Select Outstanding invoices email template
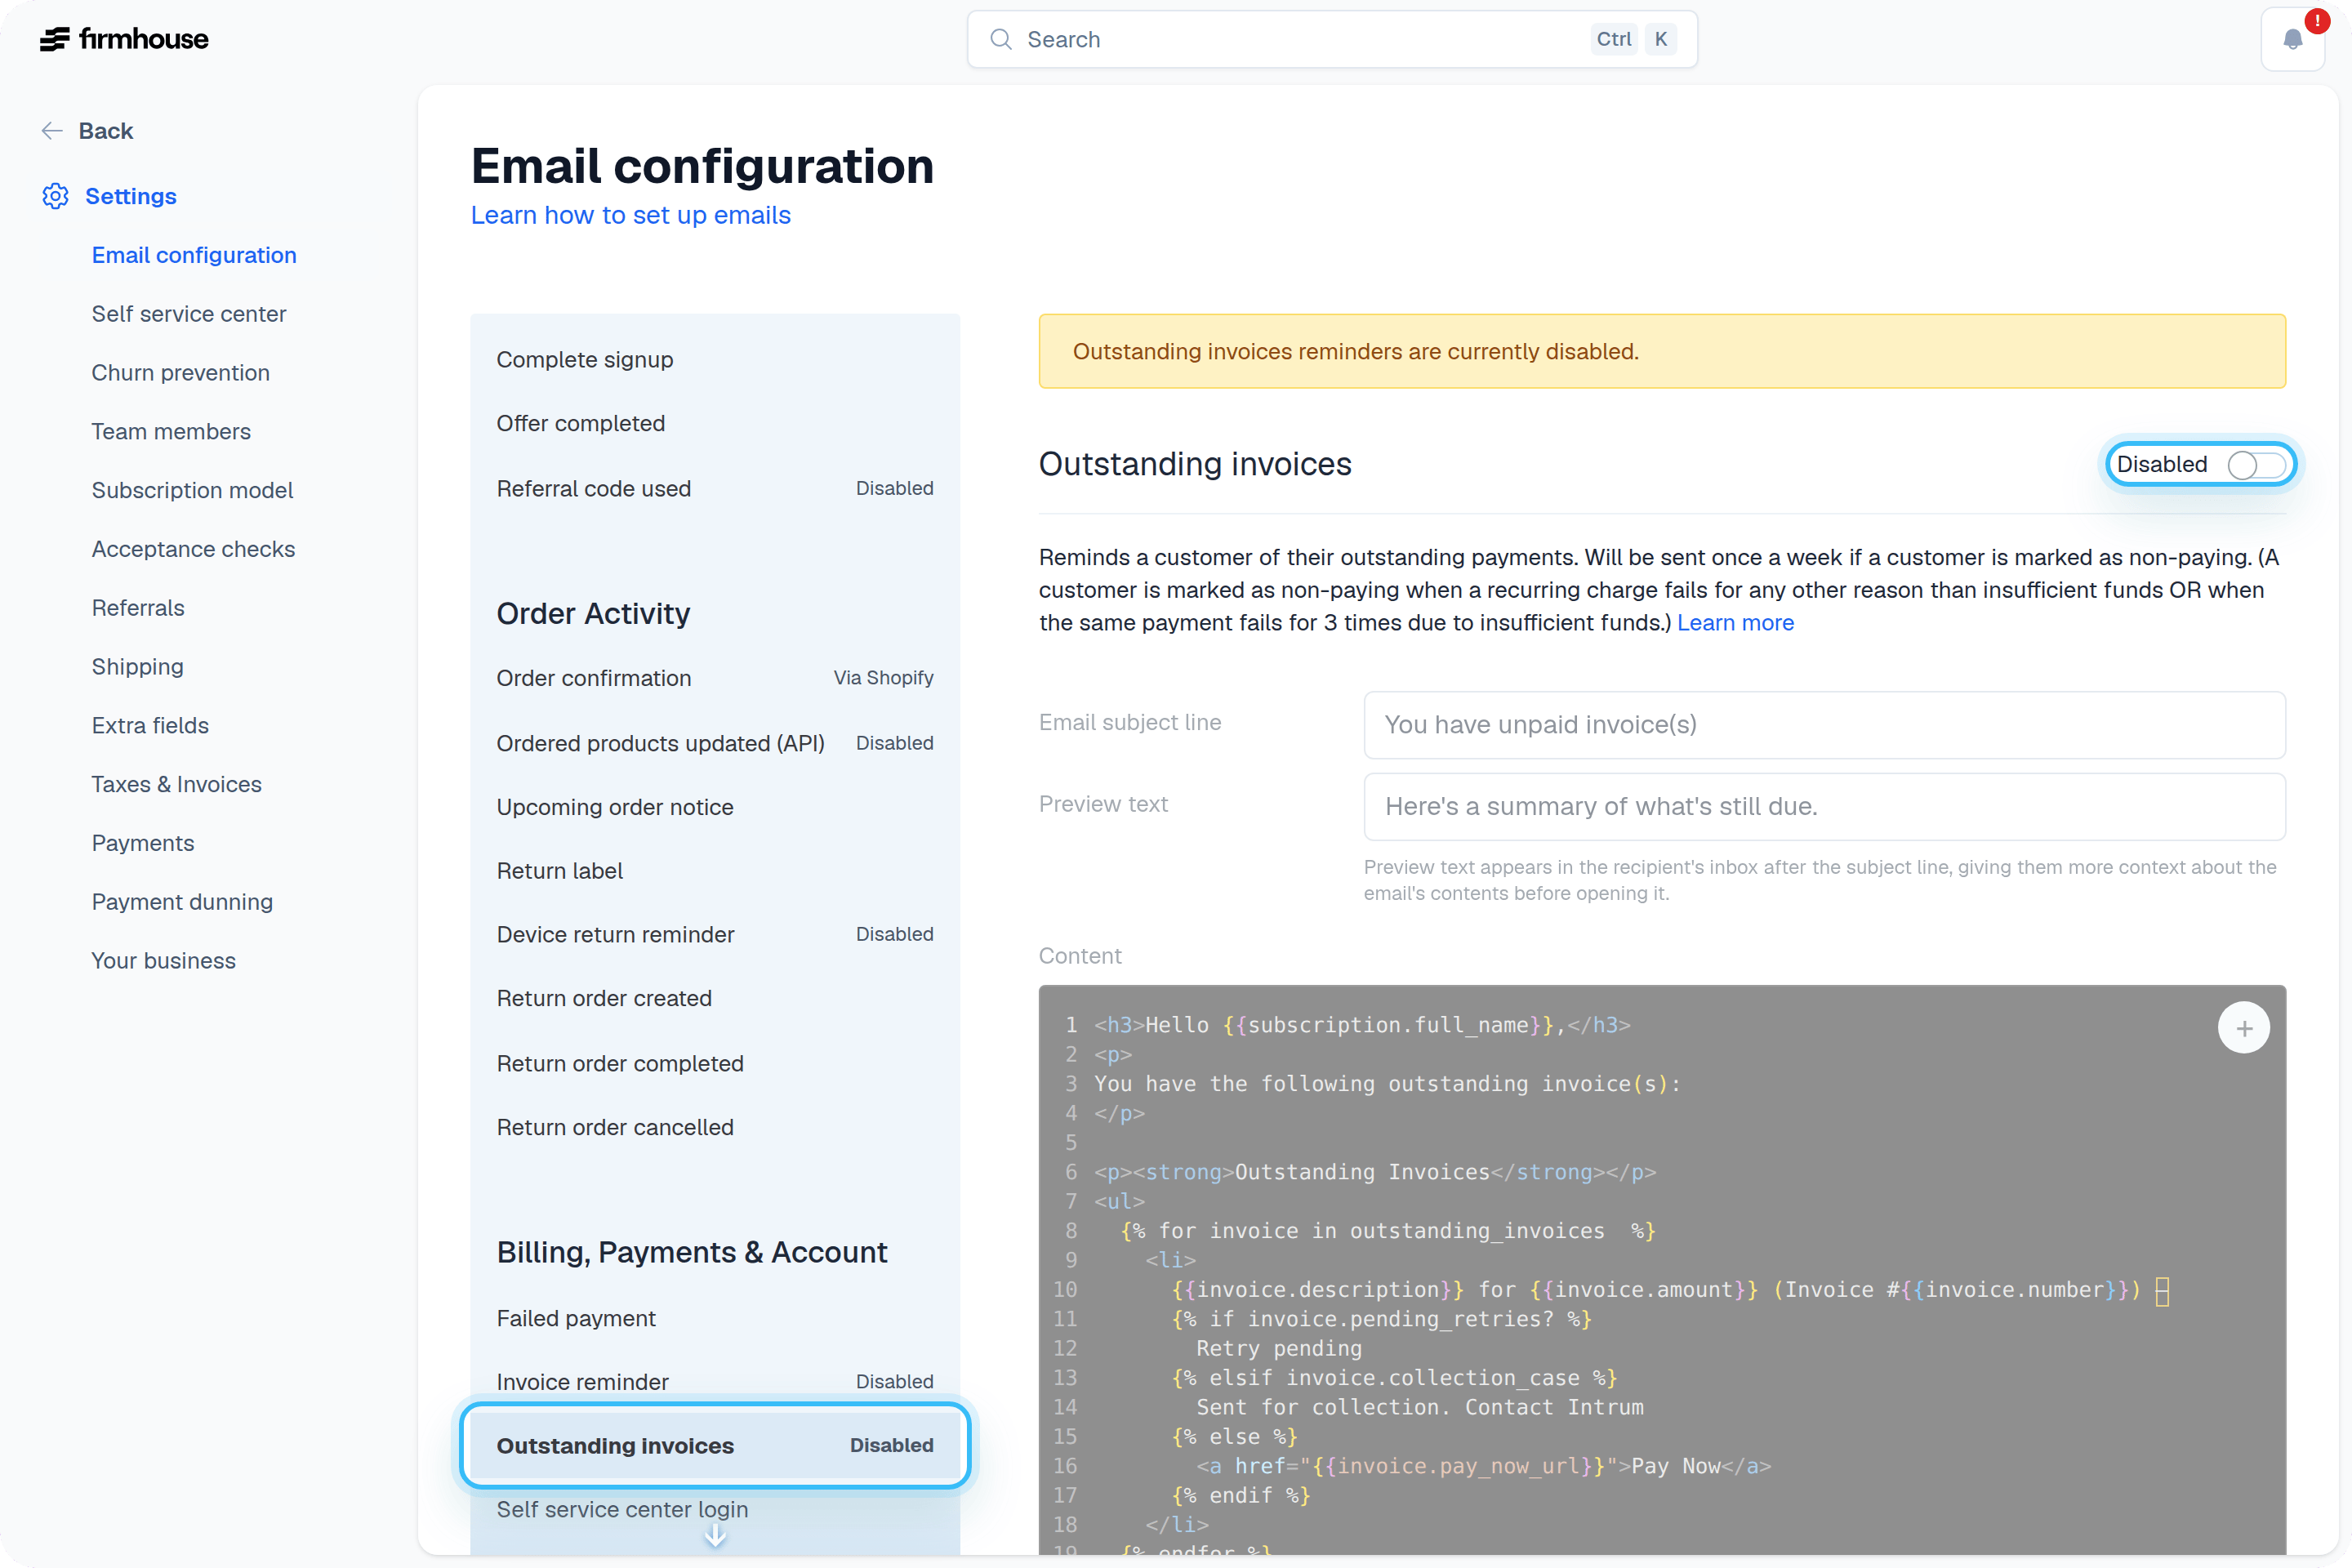 [715, 1446]
